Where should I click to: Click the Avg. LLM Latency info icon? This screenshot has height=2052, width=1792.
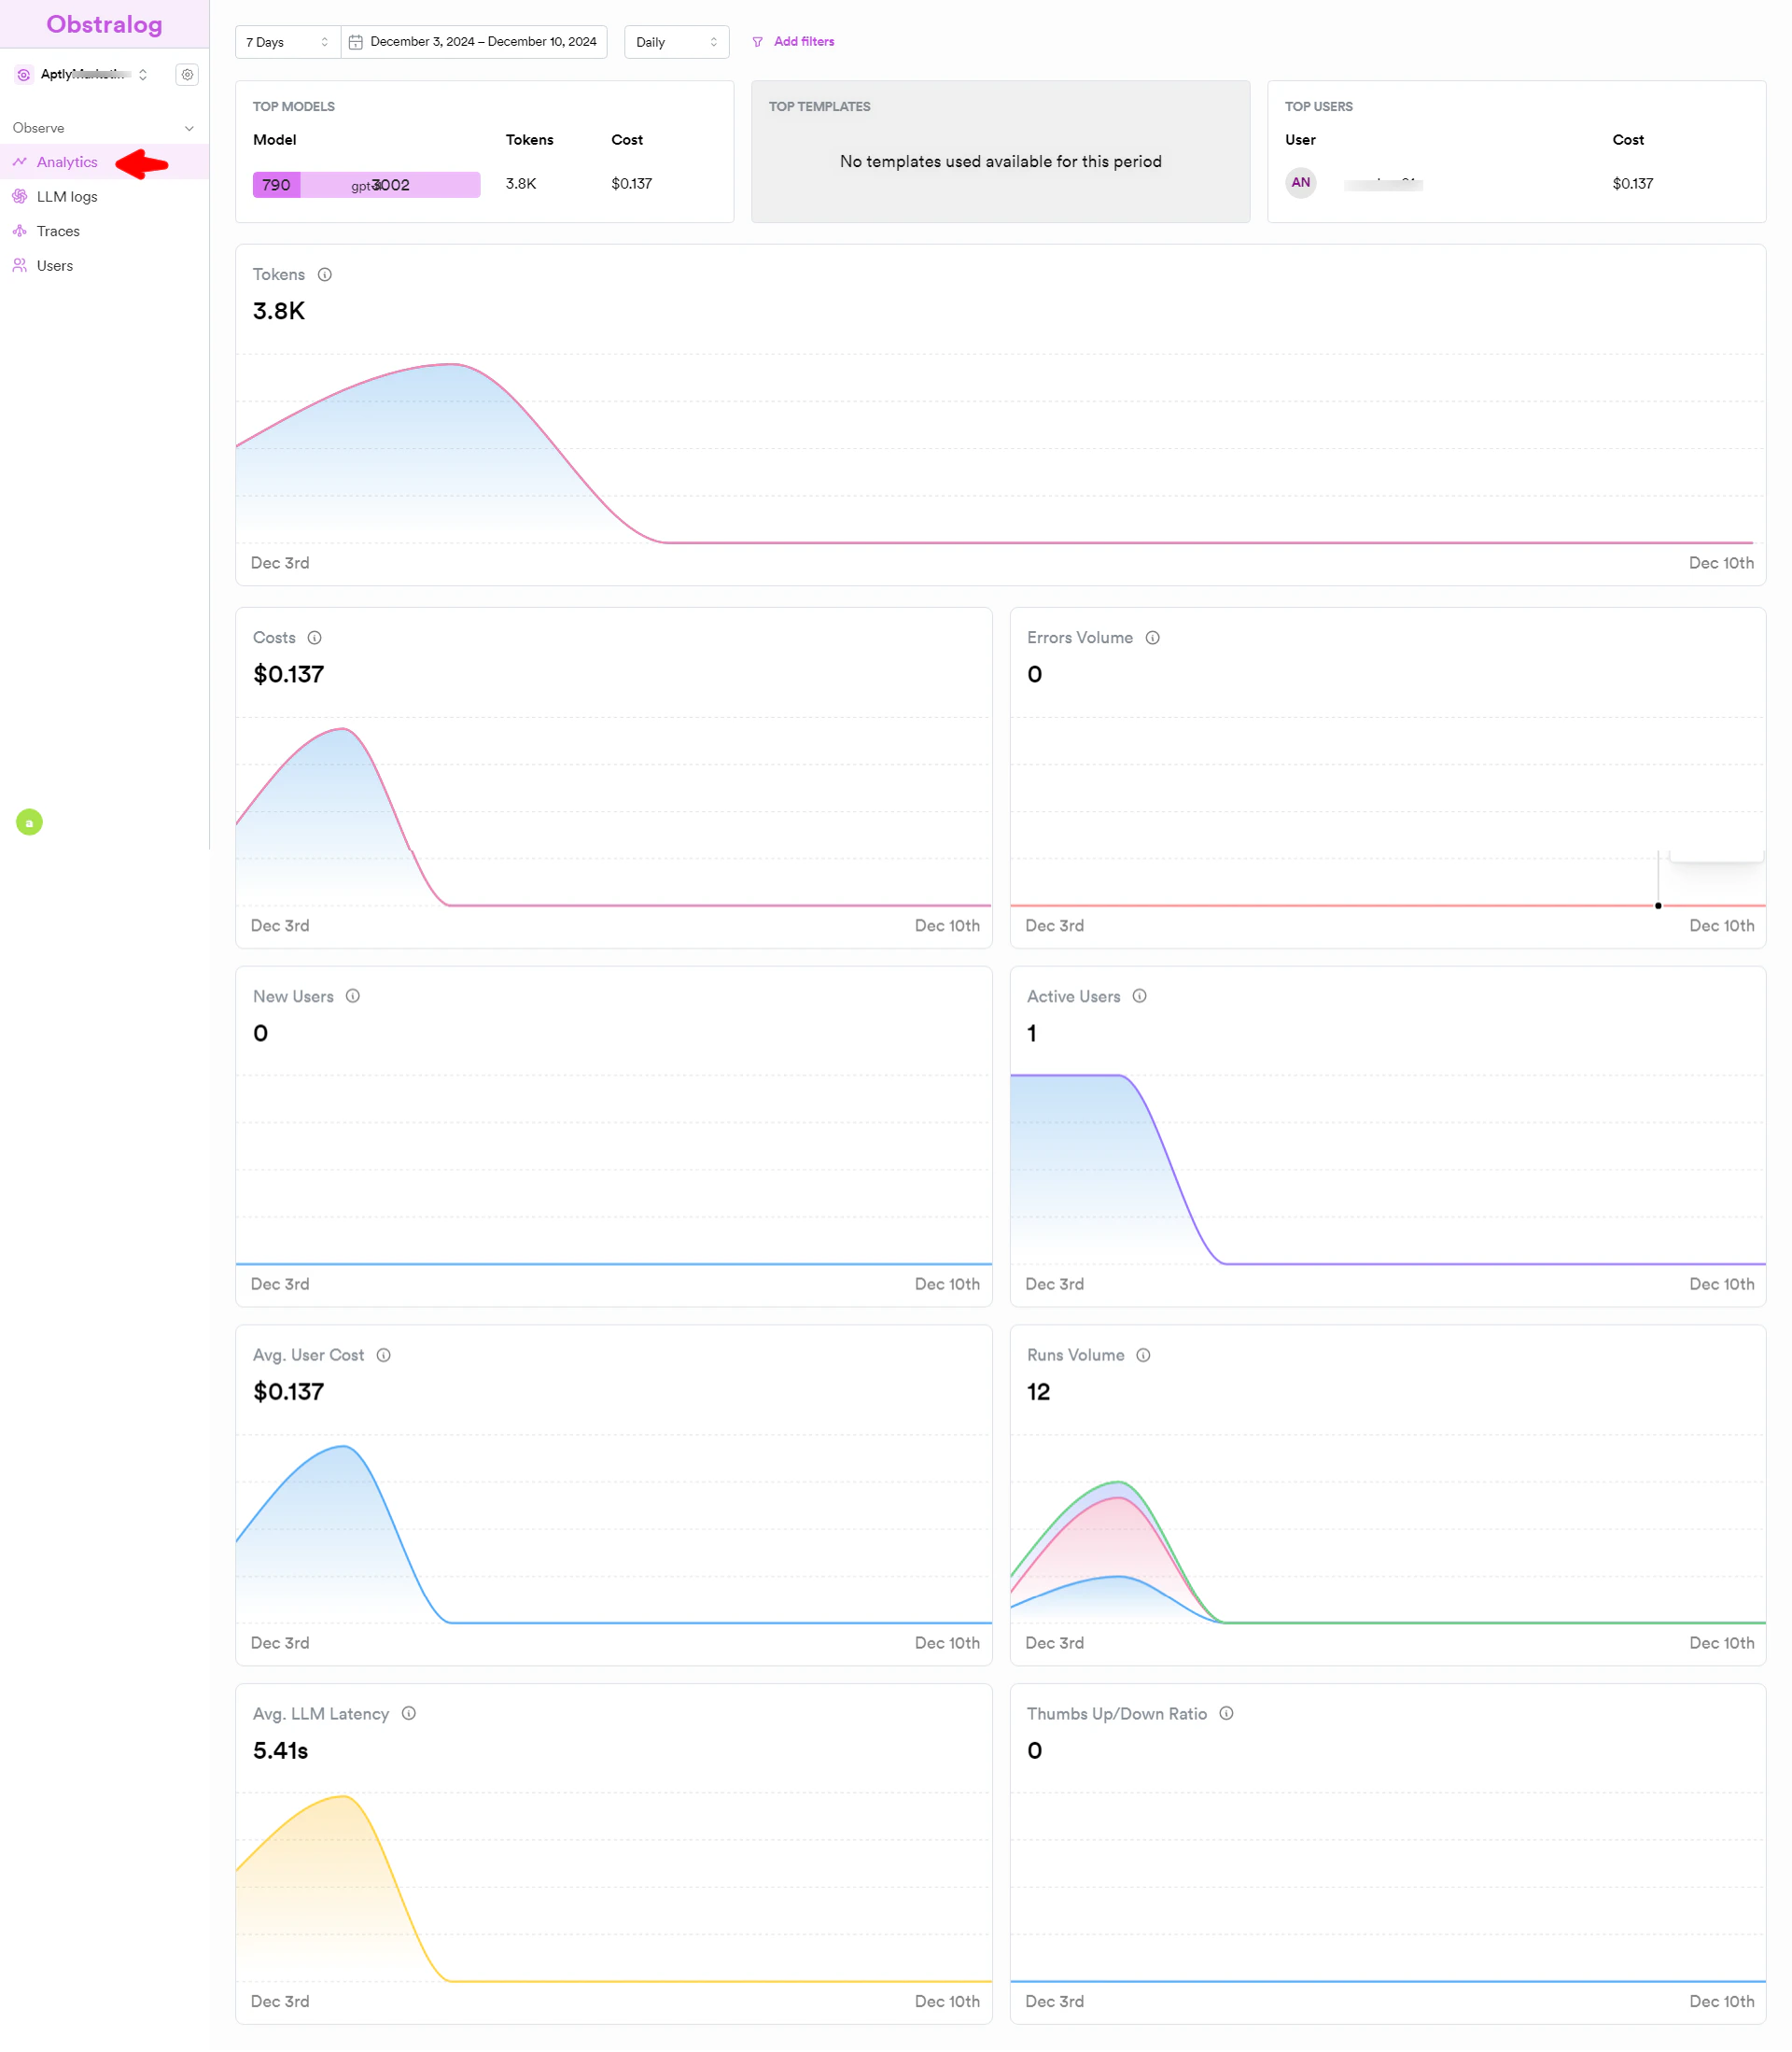click(408, 1713)
